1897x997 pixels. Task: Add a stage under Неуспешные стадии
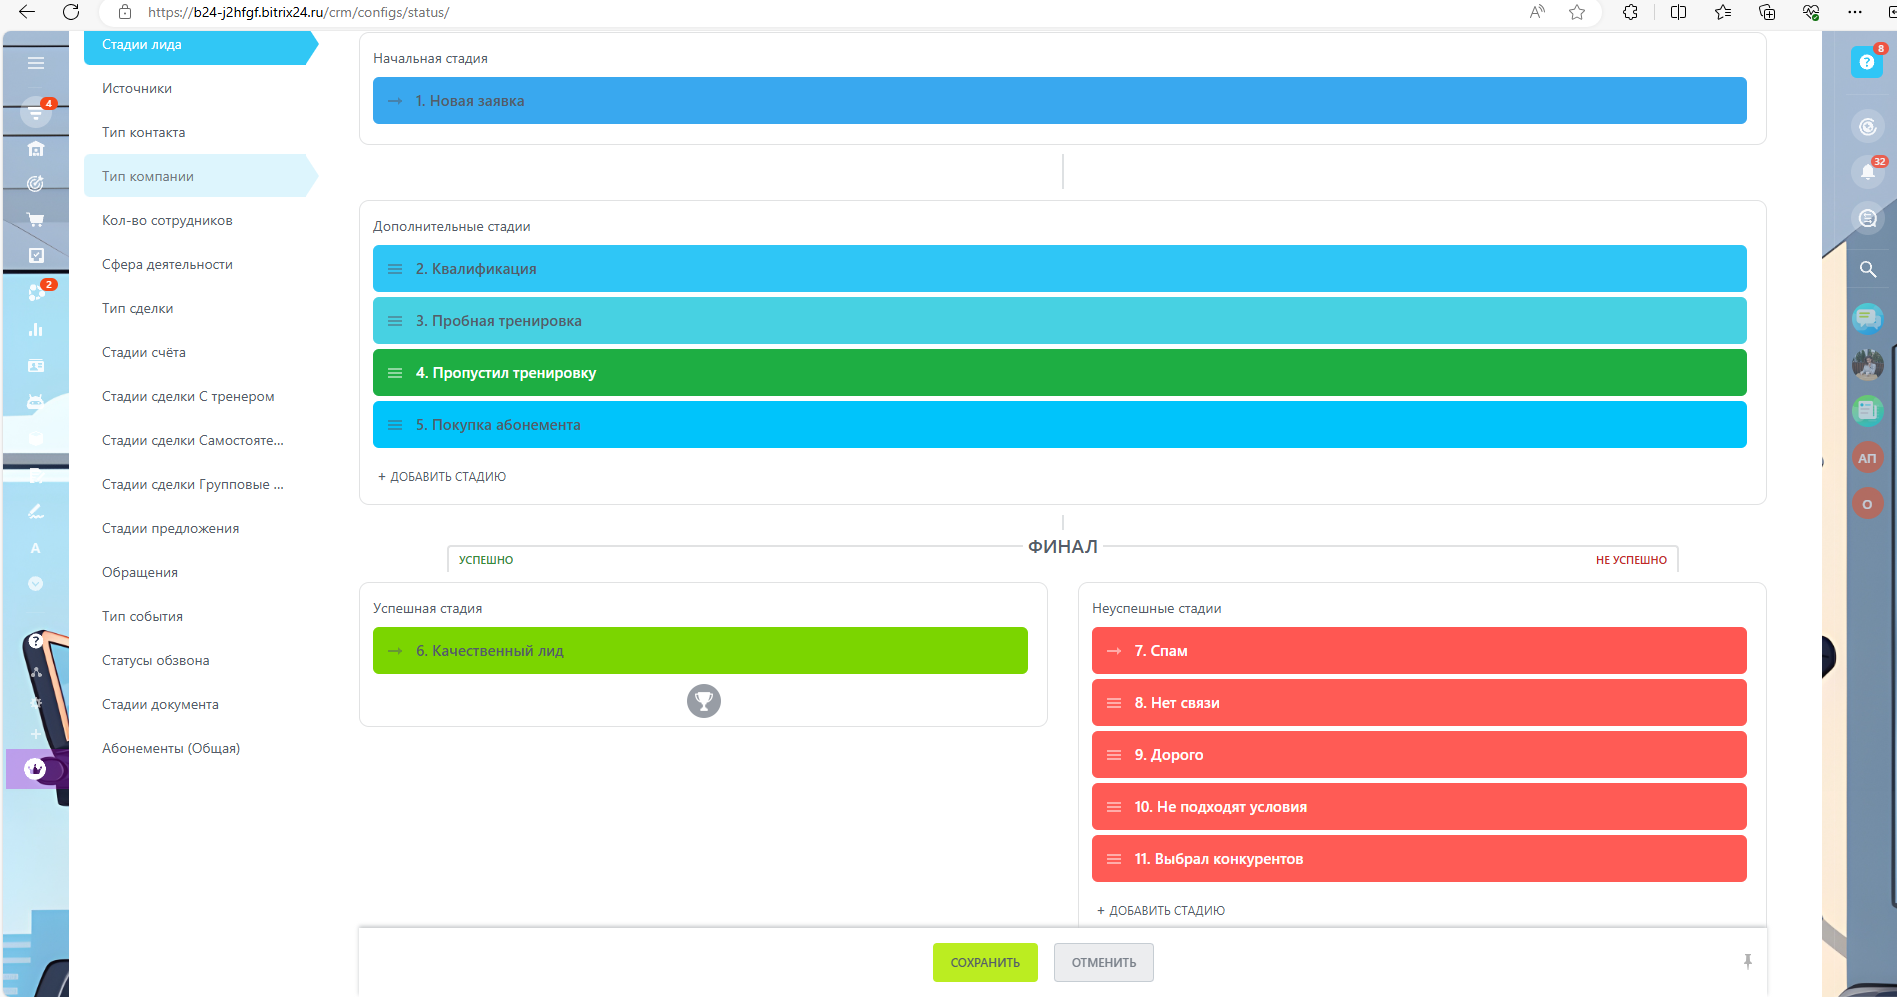tap(1161, 911)
